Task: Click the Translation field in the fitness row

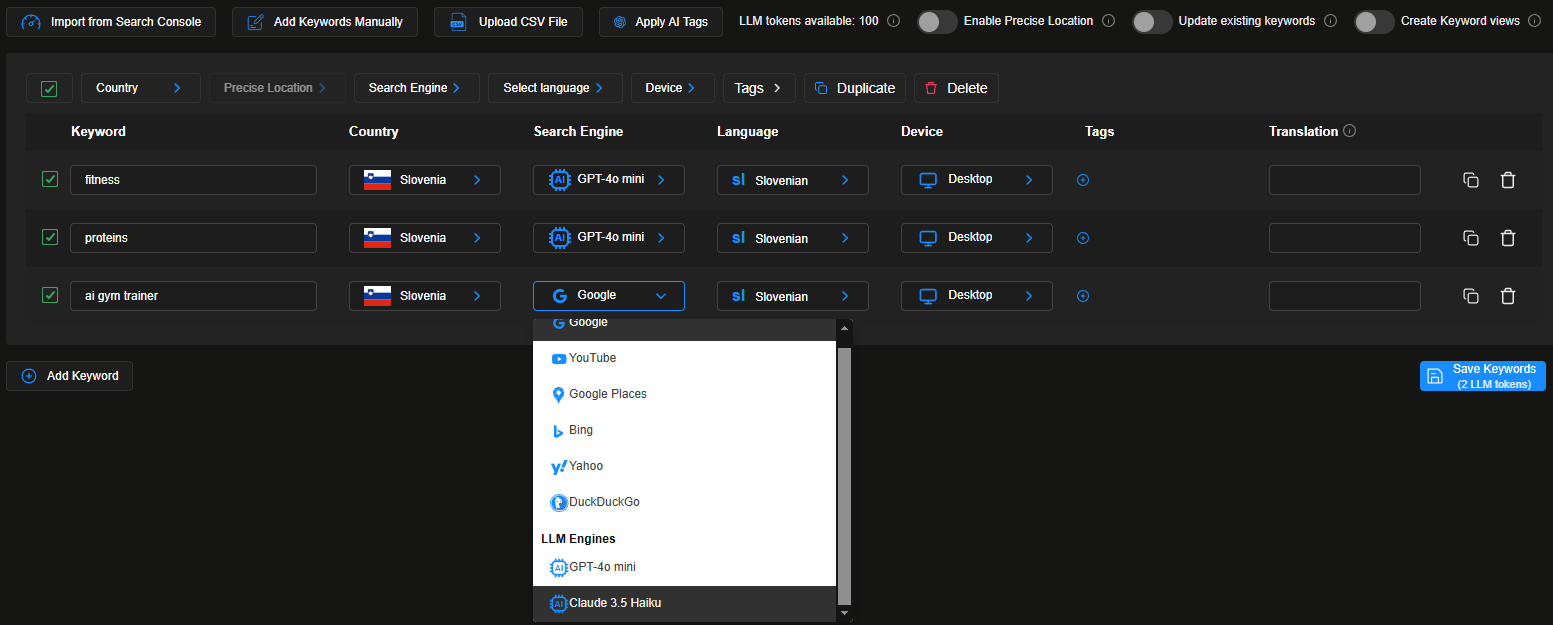Action: 1344,180
